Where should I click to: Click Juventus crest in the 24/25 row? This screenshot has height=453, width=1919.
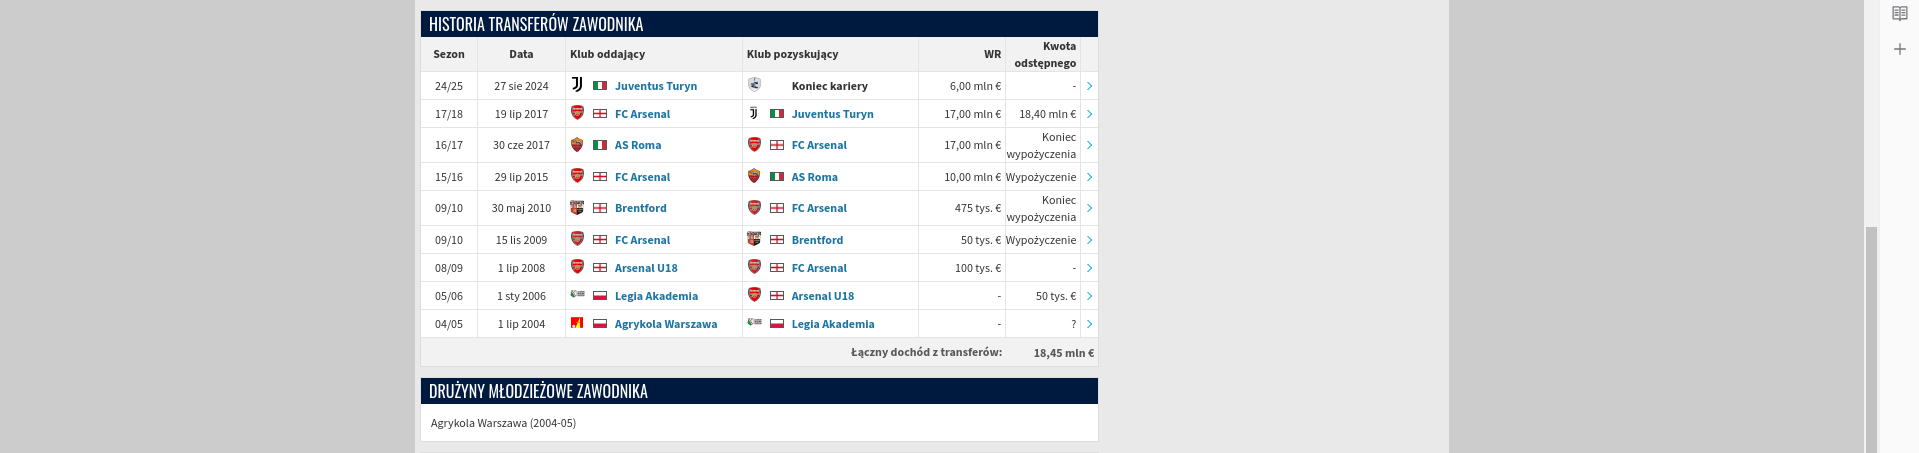click(577, 85)
